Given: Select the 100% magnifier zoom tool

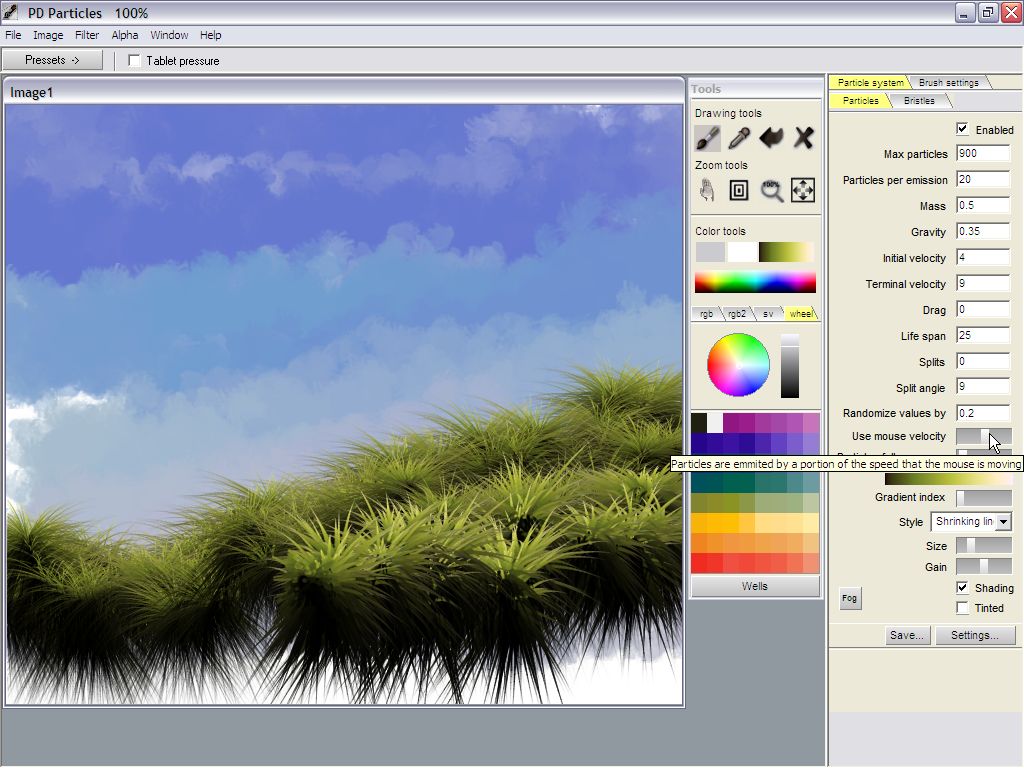Looking at the screenshot, I should [771, 190].
